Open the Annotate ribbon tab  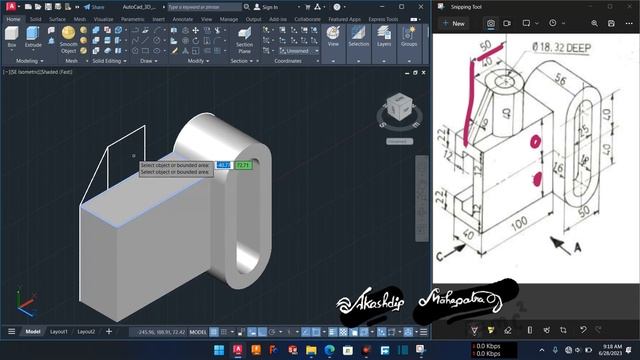[x=182, y=19]
